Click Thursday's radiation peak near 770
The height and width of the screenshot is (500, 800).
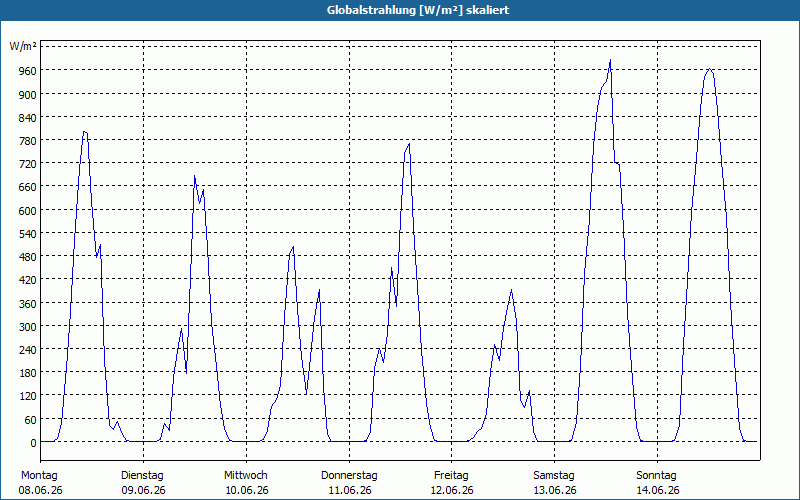409,144
